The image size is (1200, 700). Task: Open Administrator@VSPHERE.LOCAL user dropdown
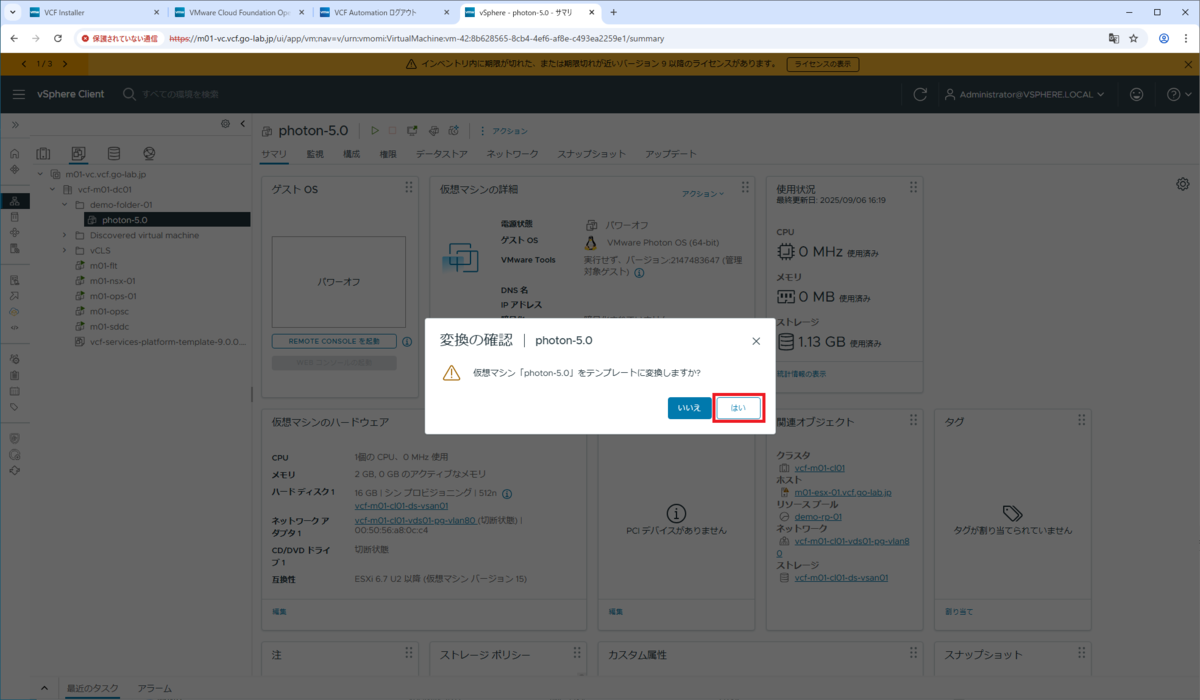click(x=1025, y=94)
